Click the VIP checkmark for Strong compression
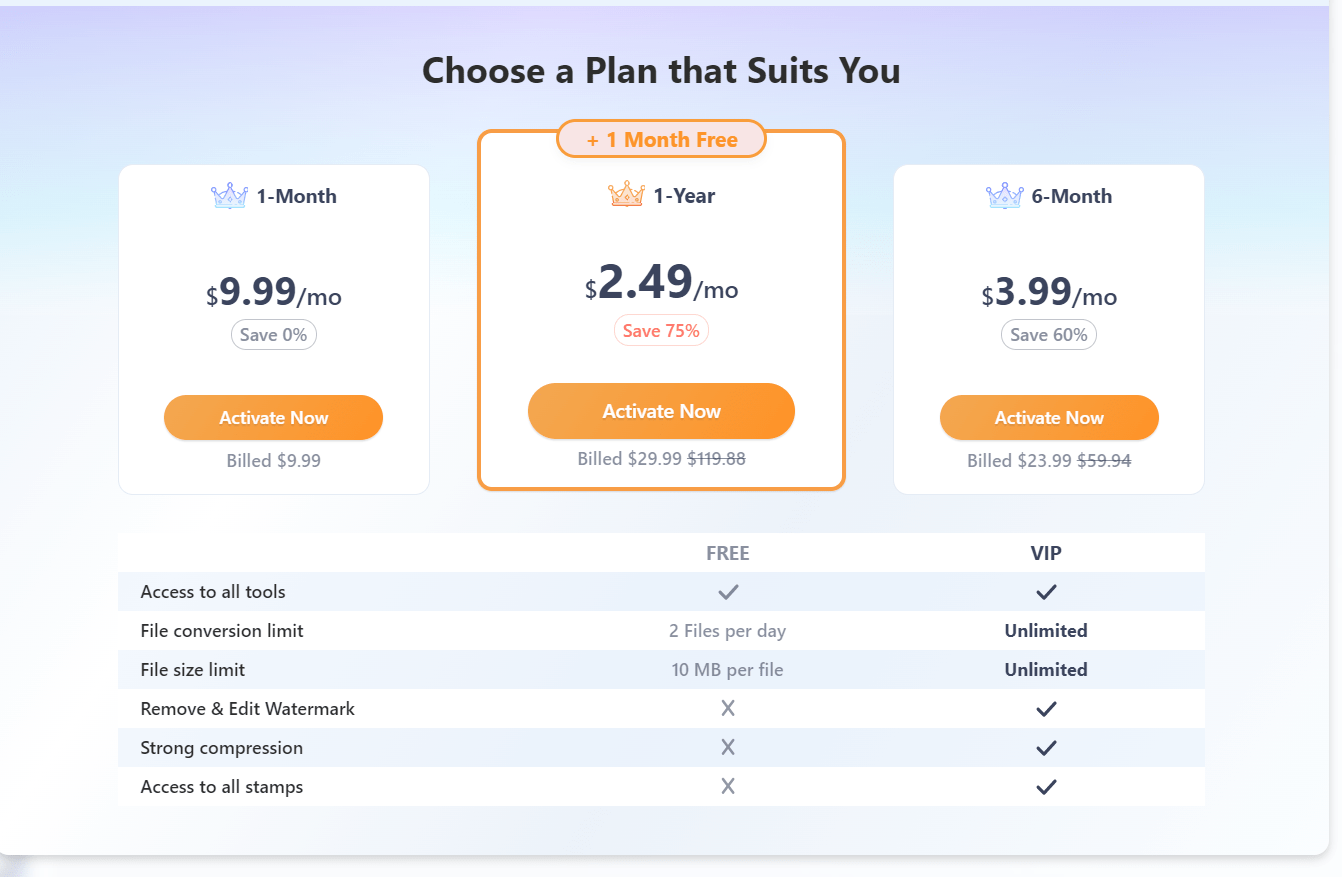Screen dimensions: 1342x877 pos(1046,748)
